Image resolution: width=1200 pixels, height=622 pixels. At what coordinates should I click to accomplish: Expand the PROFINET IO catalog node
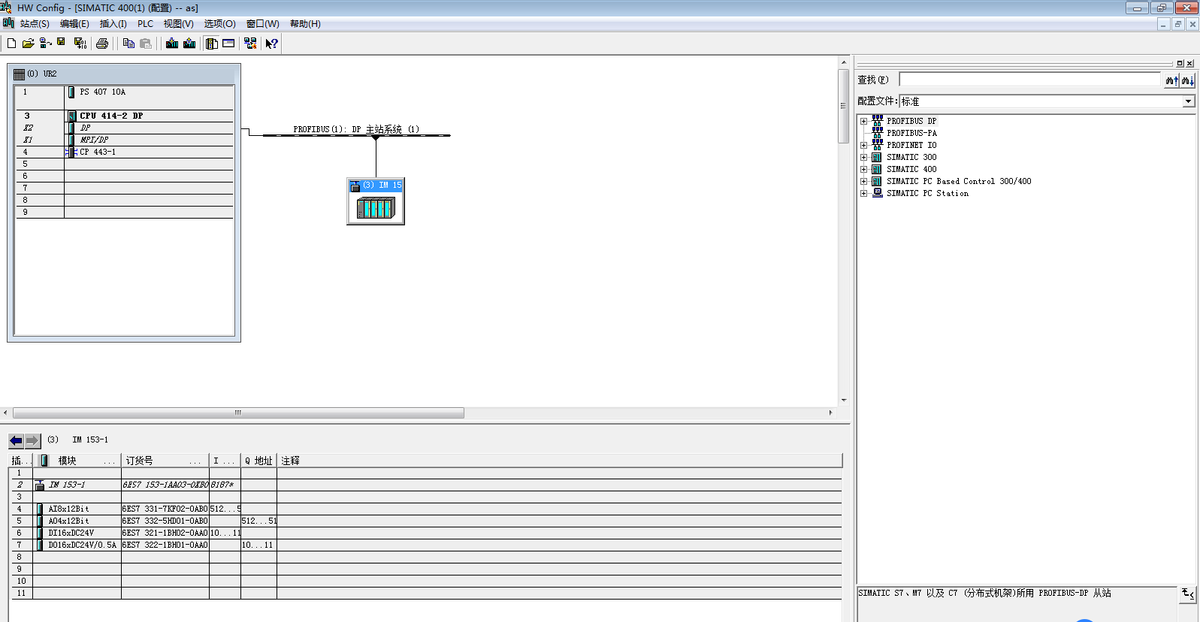[x=864, y=145]
